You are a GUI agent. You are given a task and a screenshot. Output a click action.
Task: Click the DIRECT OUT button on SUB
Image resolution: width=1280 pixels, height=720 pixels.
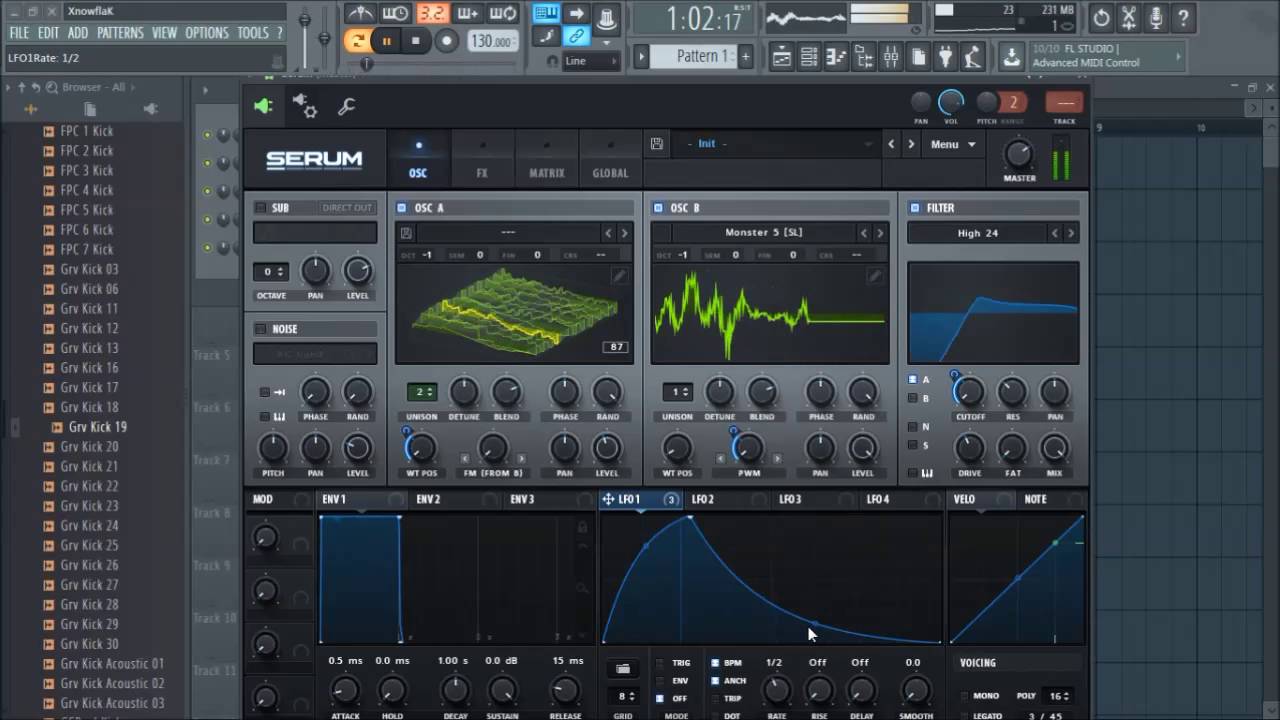tap(347, 208)
